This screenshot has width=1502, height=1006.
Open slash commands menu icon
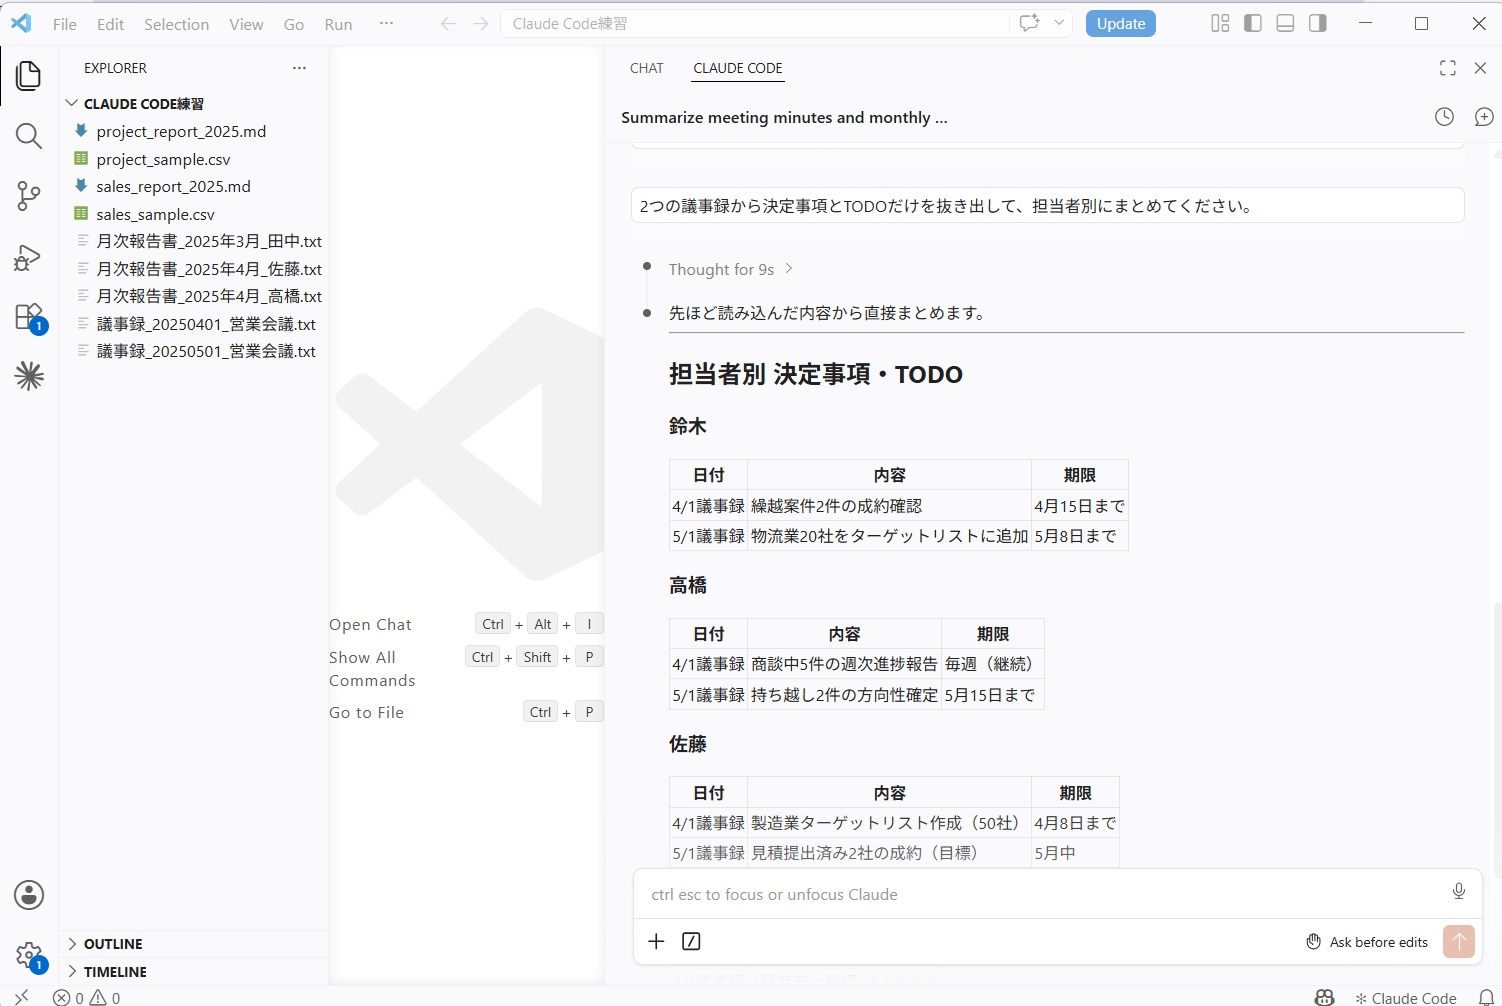point(691,941)
